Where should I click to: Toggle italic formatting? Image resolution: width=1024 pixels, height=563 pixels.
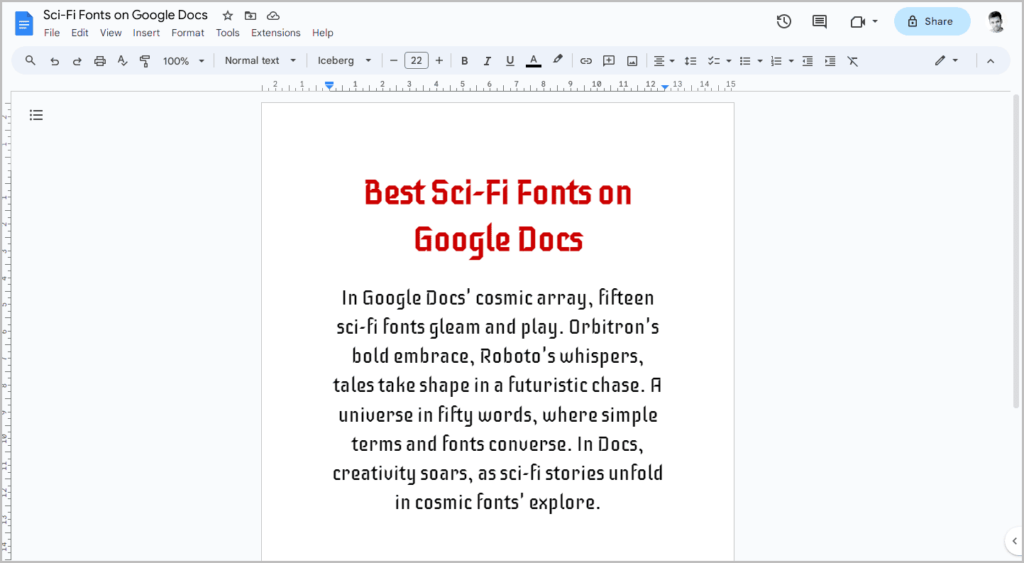point(487,61)
